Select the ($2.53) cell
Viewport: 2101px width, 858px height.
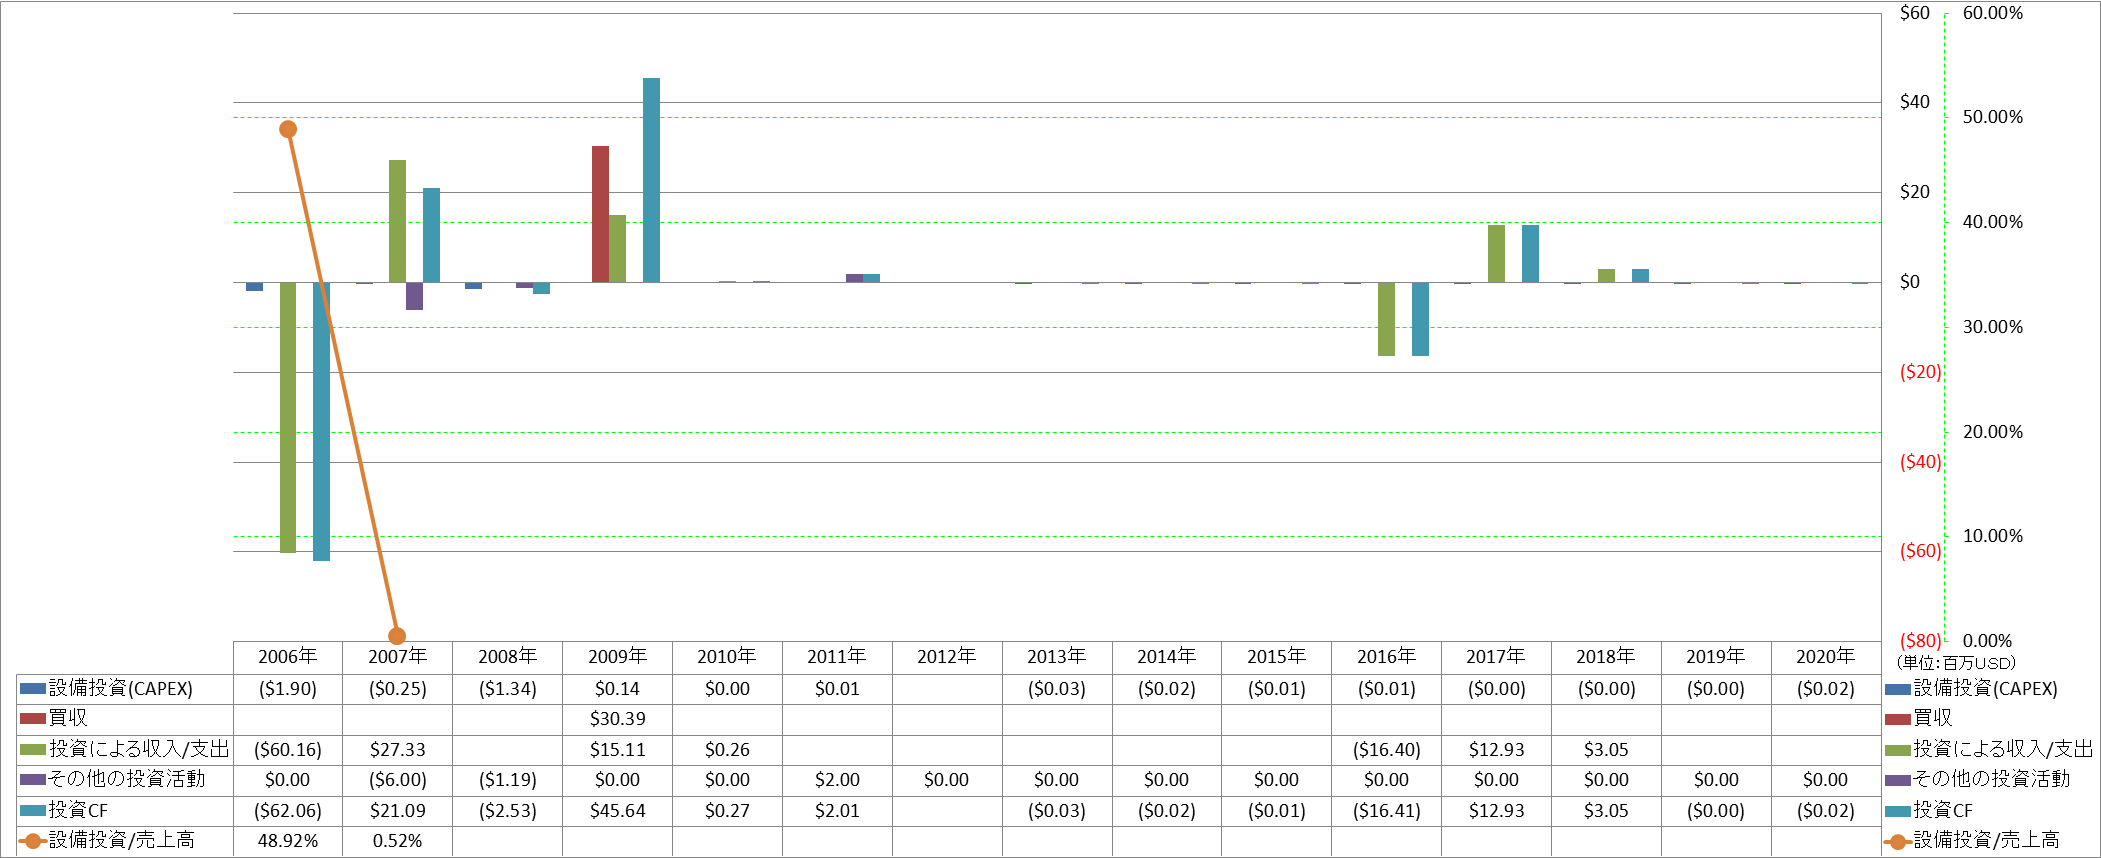click(x=508, y=811)
